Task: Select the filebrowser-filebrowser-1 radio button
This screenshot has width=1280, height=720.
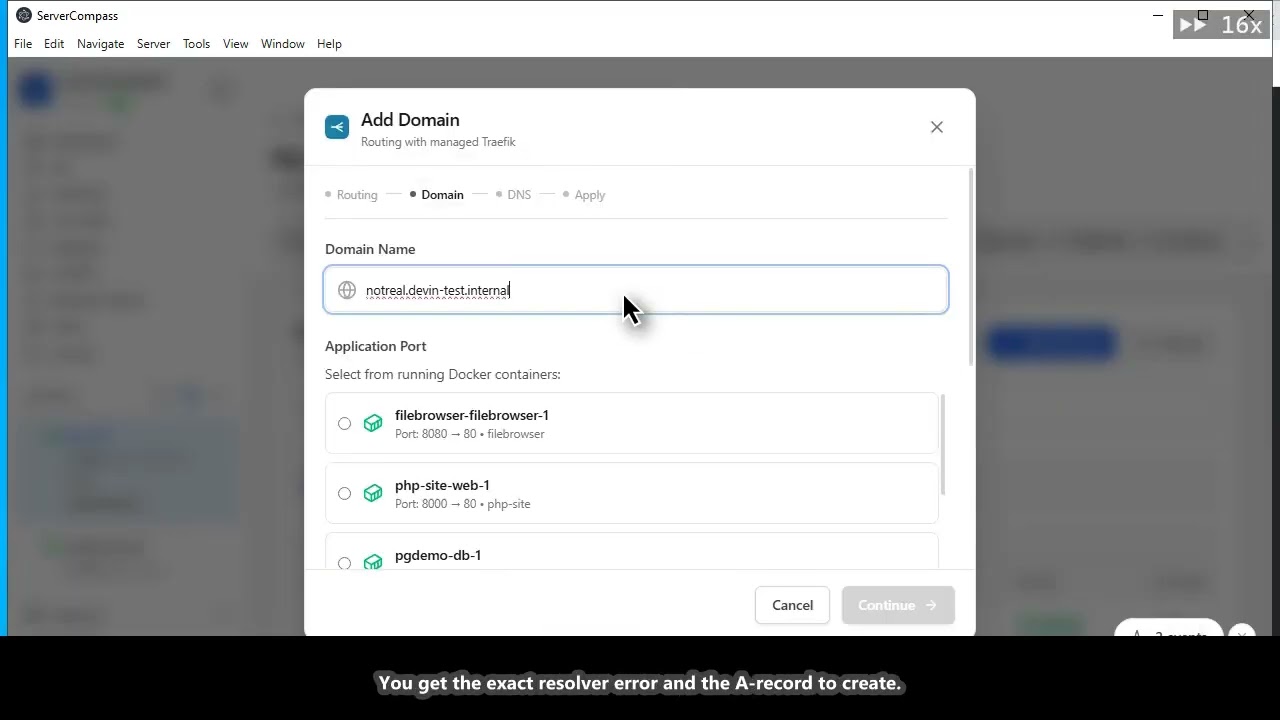Action: point(344,424)
